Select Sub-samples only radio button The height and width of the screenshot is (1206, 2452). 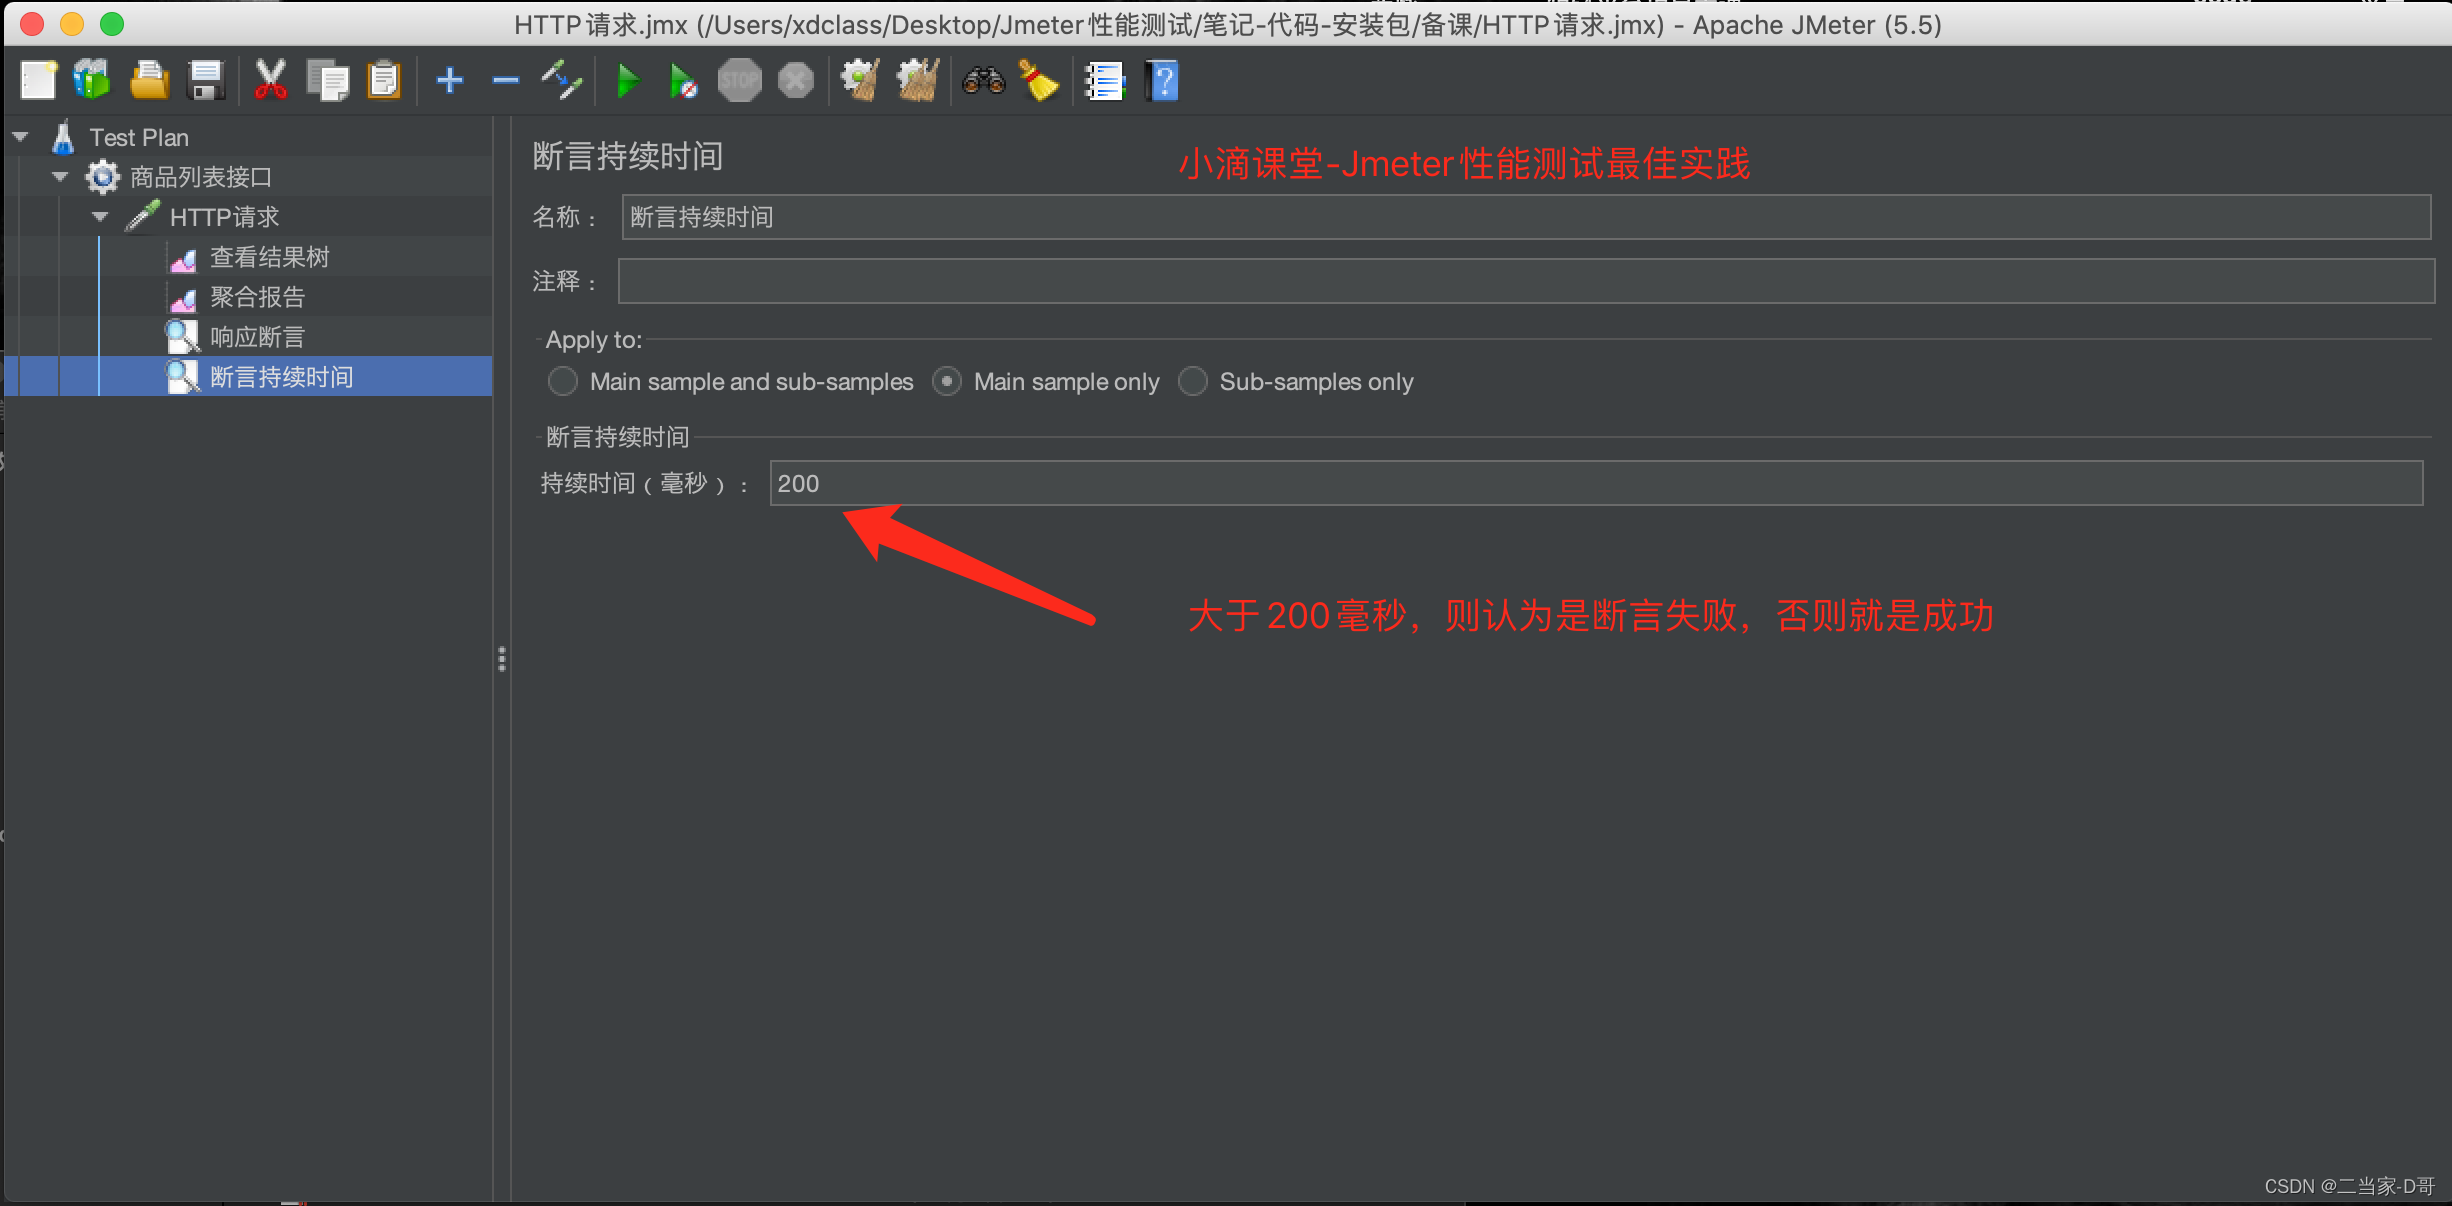[x=1192, y=383]
